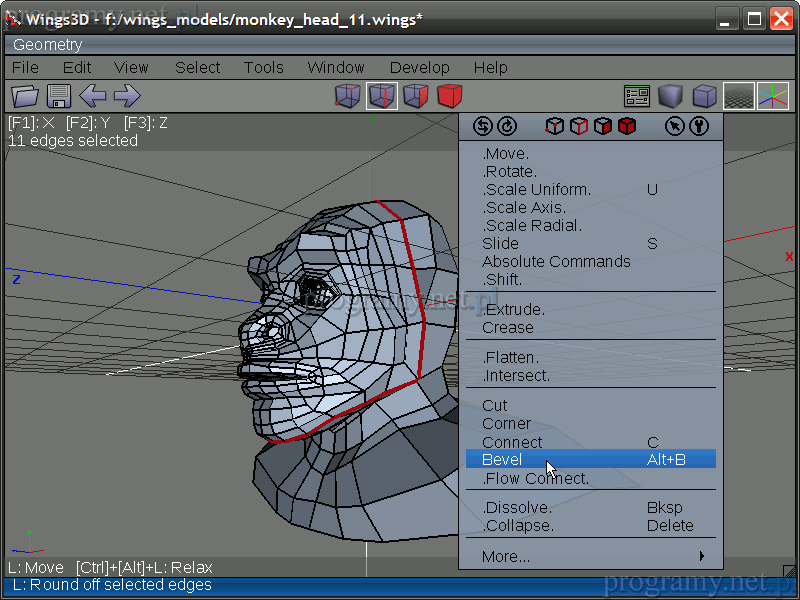Click the Redo right arrow icon
This screenshot has width=800, height=600.
[126, 96]
